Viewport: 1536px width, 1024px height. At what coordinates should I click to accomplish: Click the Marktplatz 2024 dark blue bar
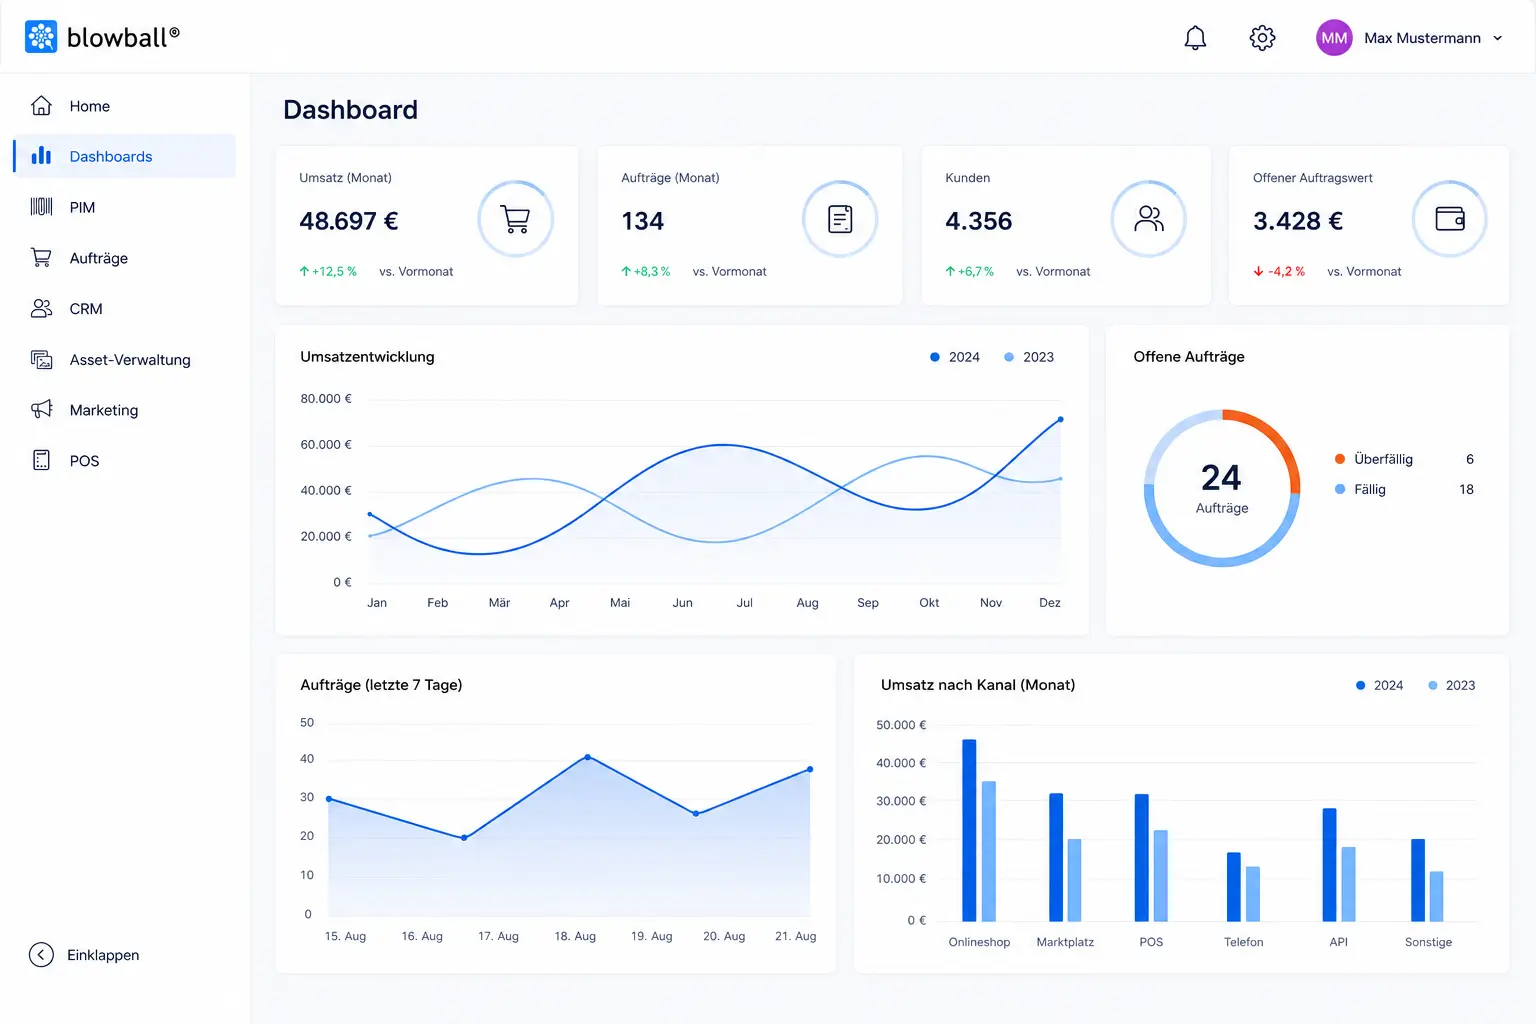pyautogui.click(x=1056, y=857)
